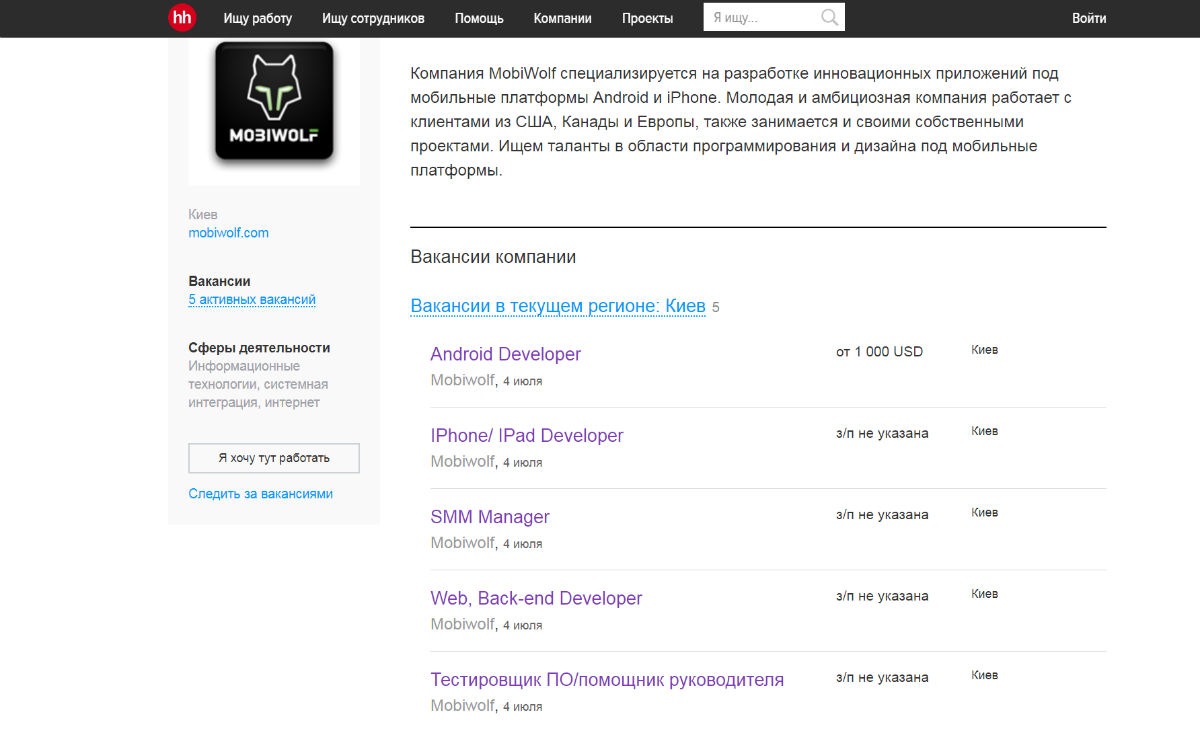Viewport: 1200px width, 731px height.
Task: Open '5 активных вакансий' link
Action: click(252, 300)
